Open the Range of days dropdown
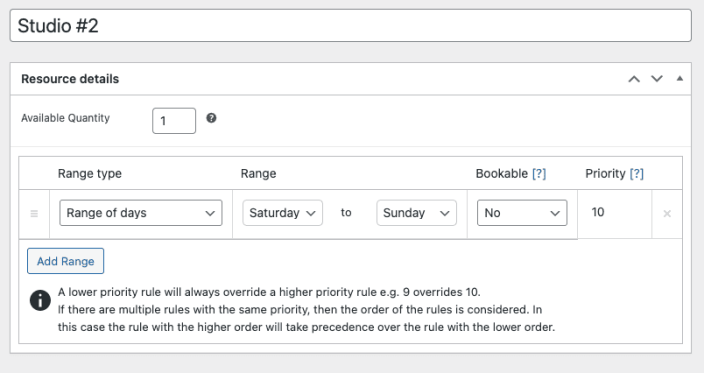The image size is (704, 373). 141,213
